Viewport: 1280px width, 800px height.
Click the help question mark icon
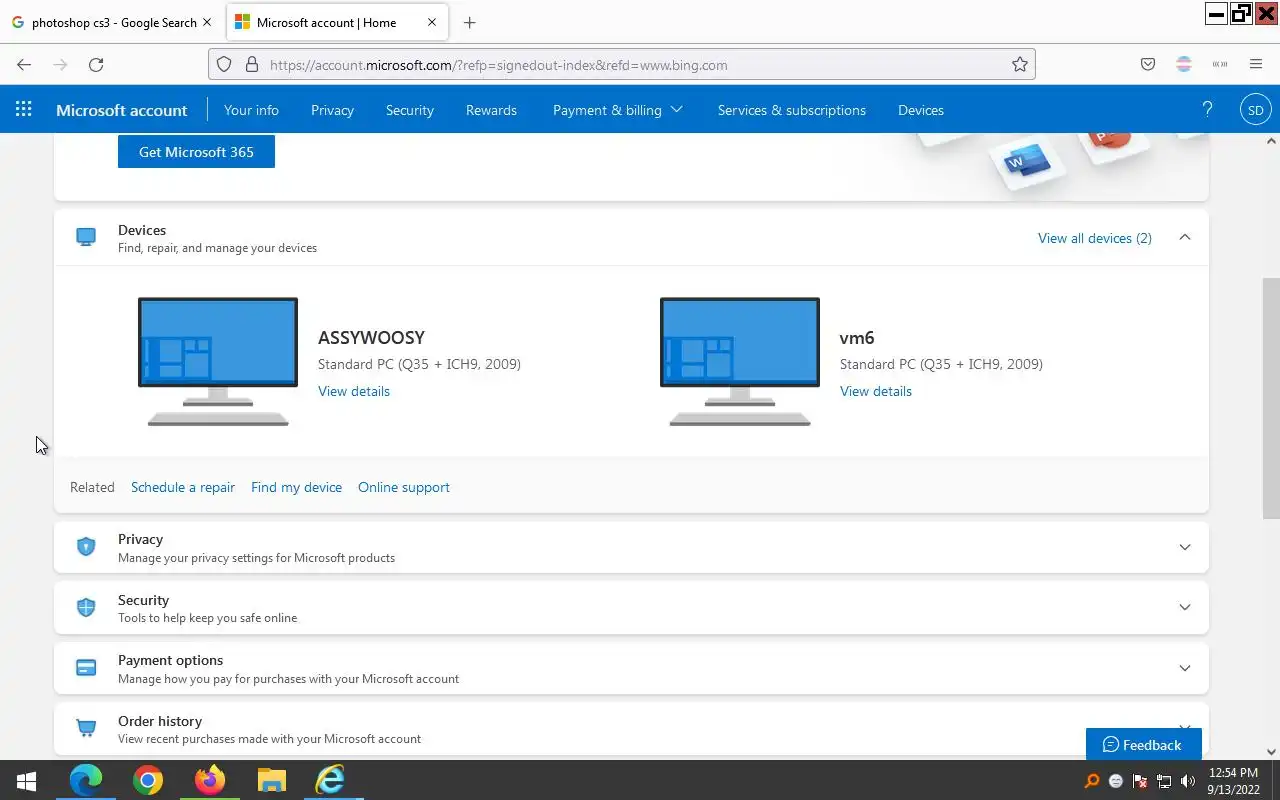click(1207, 110)
